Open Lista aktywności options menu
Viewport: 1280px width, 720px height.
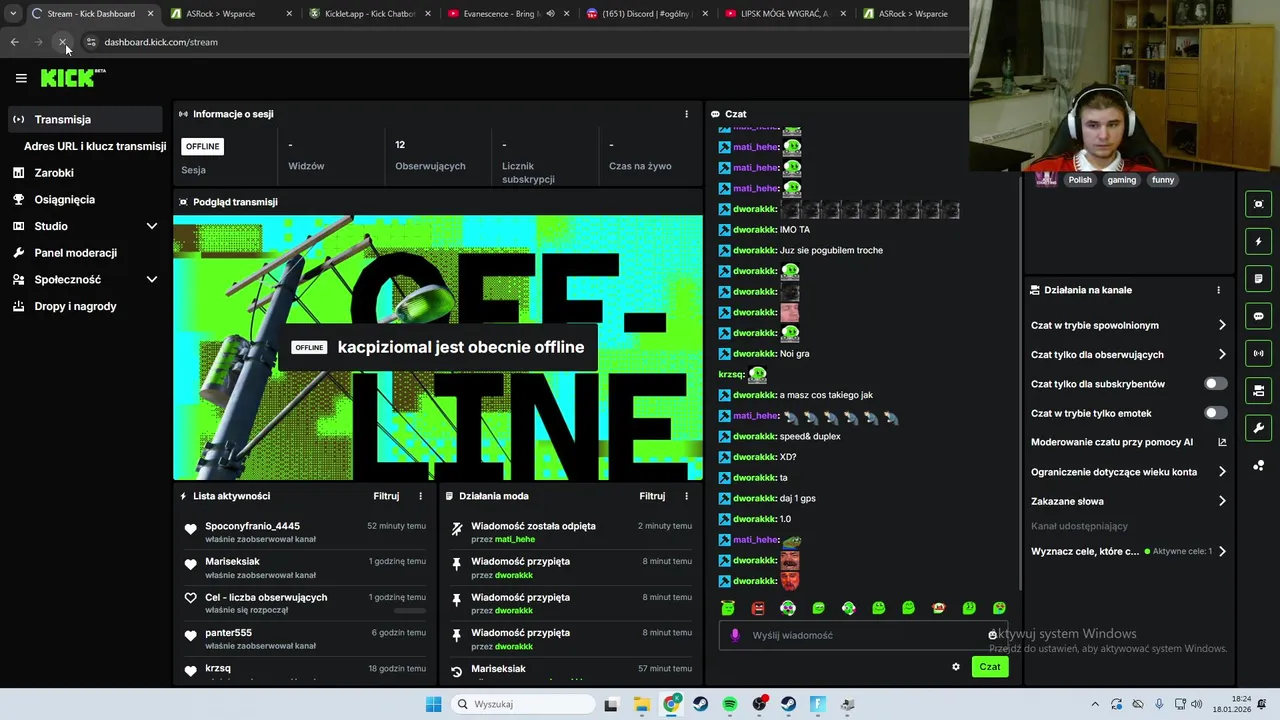pyautogui.click(x=420, y=496)
